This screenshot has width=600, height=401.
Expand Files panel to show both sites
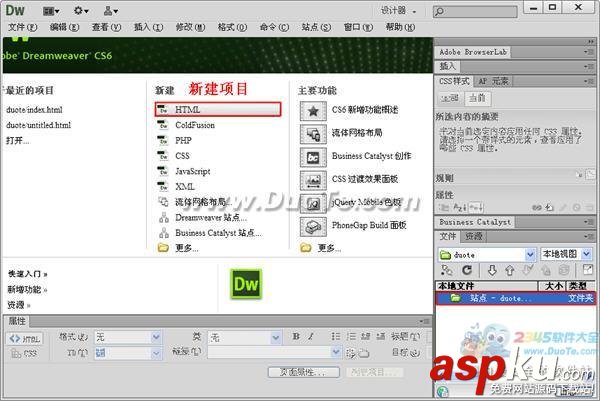[587, 270]
